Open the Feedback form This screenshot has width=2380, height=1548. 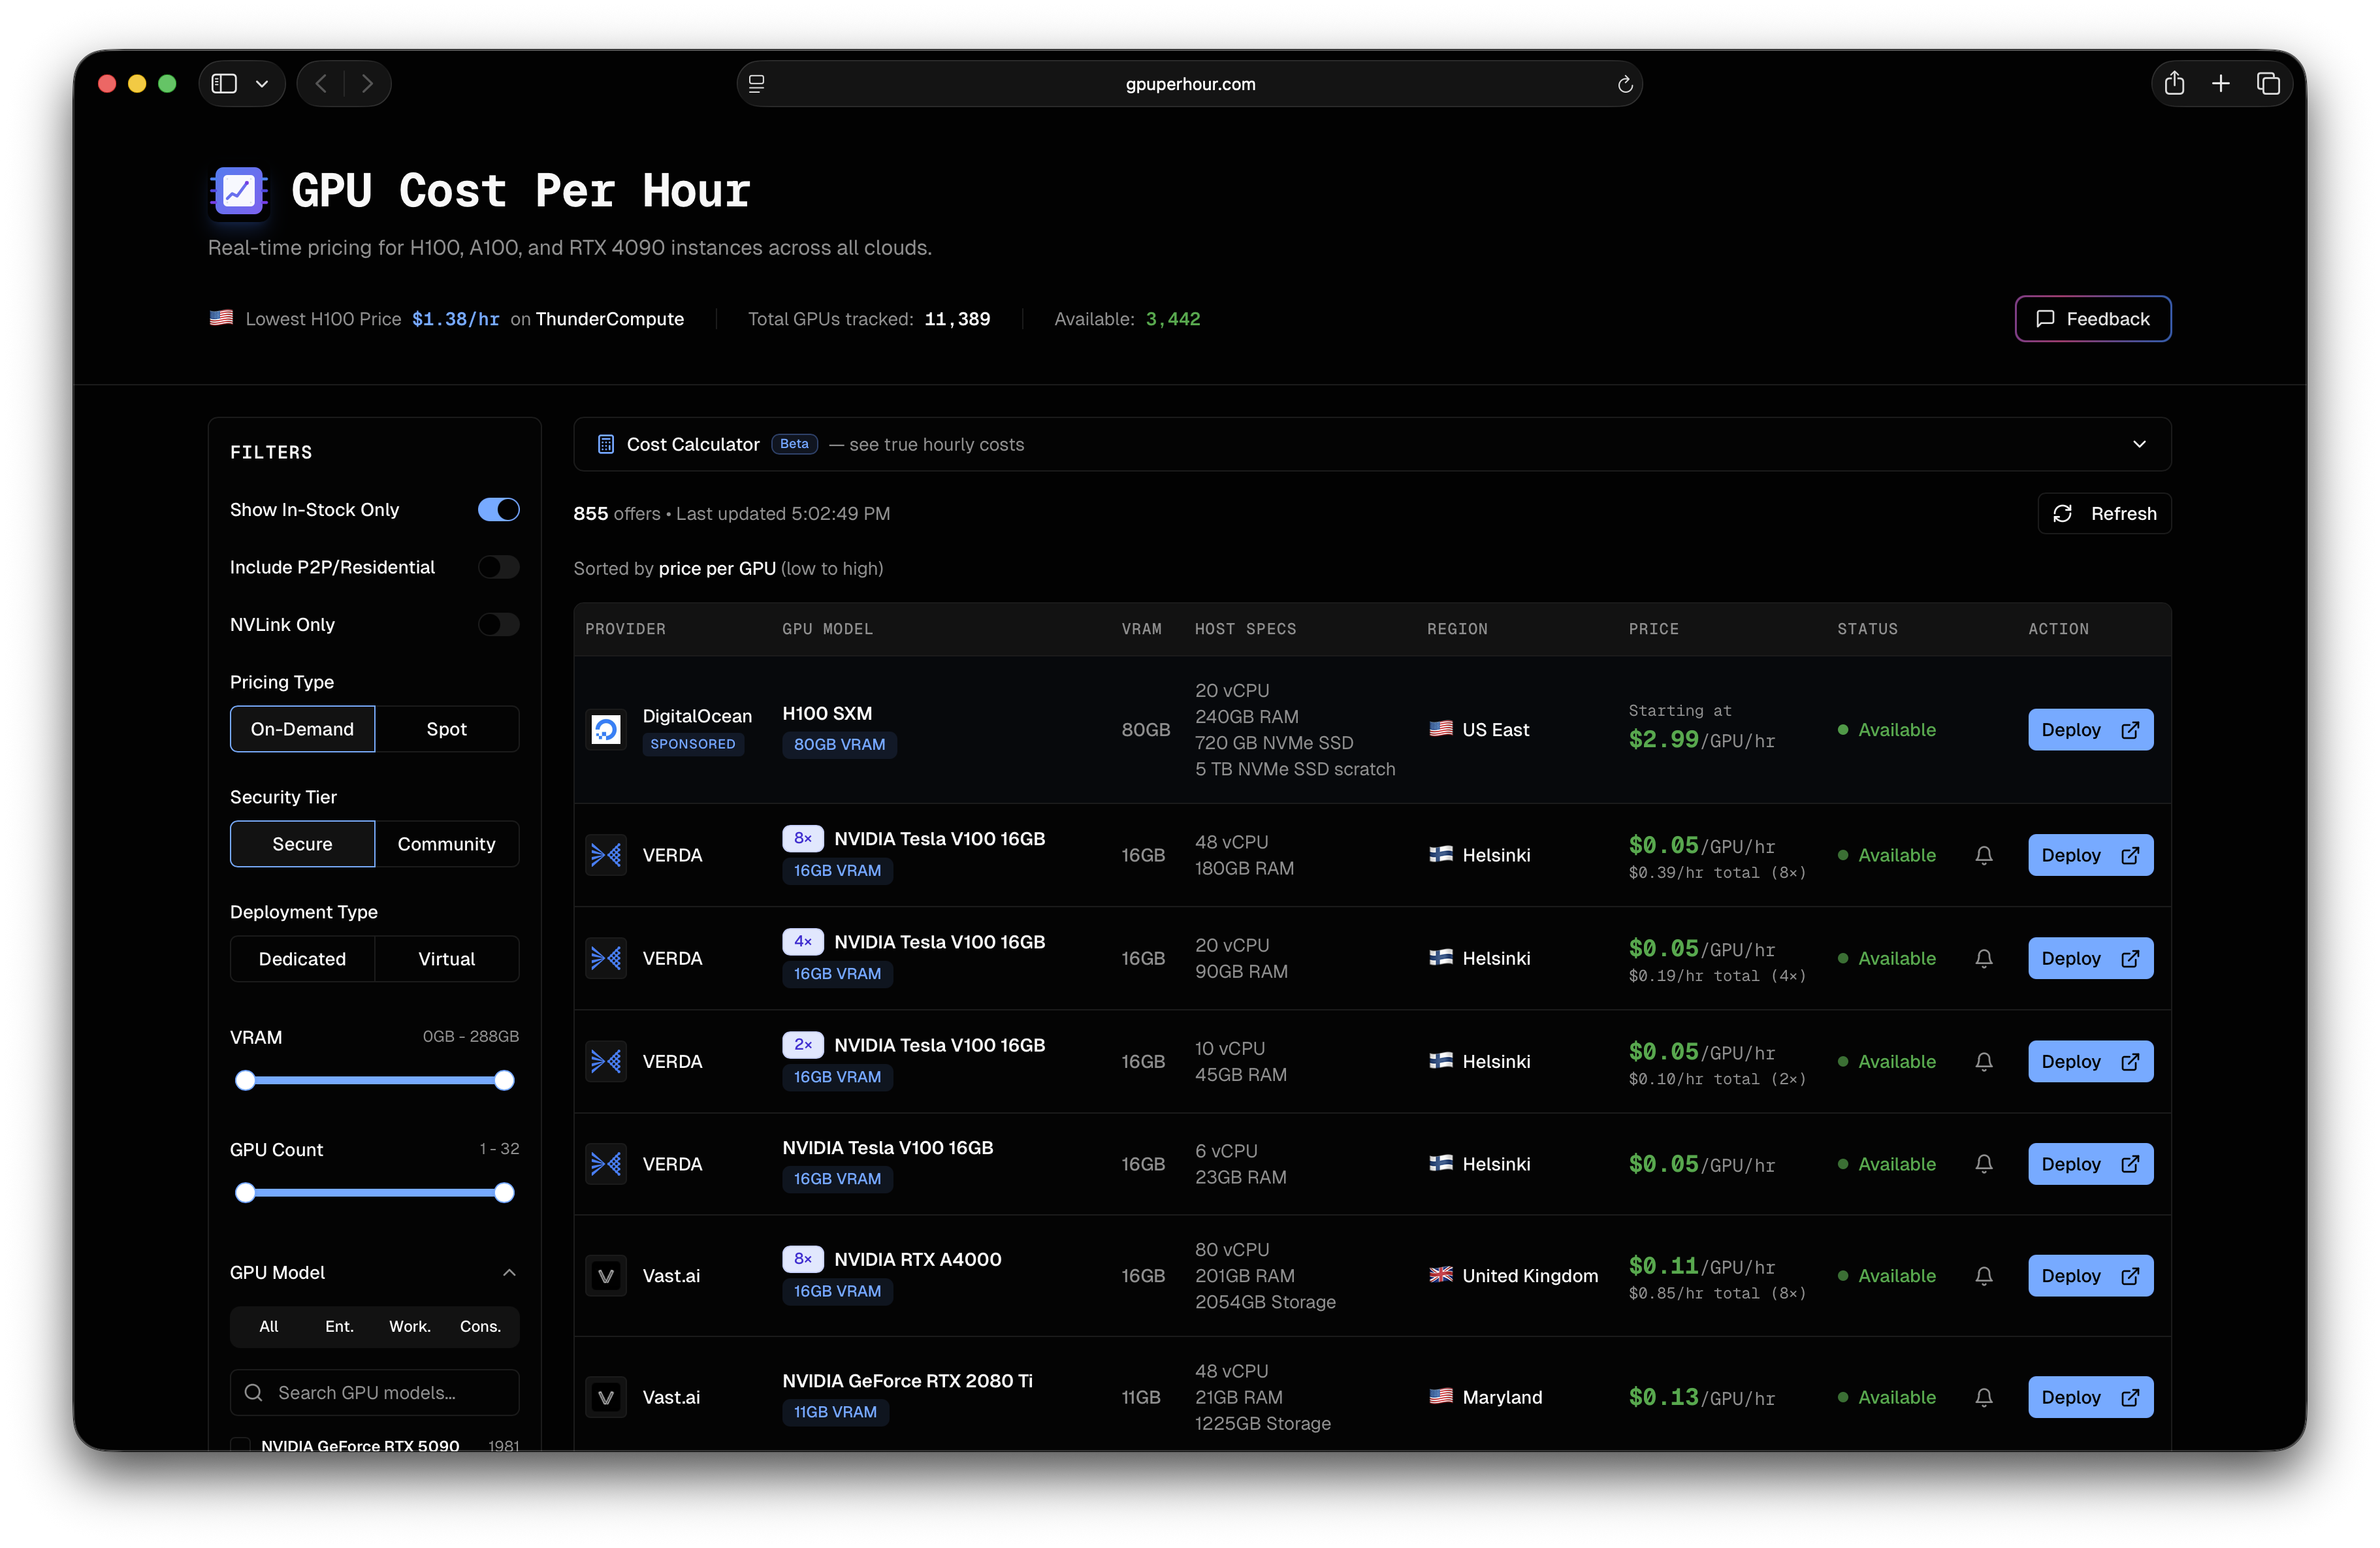[x=2093, y=319]
